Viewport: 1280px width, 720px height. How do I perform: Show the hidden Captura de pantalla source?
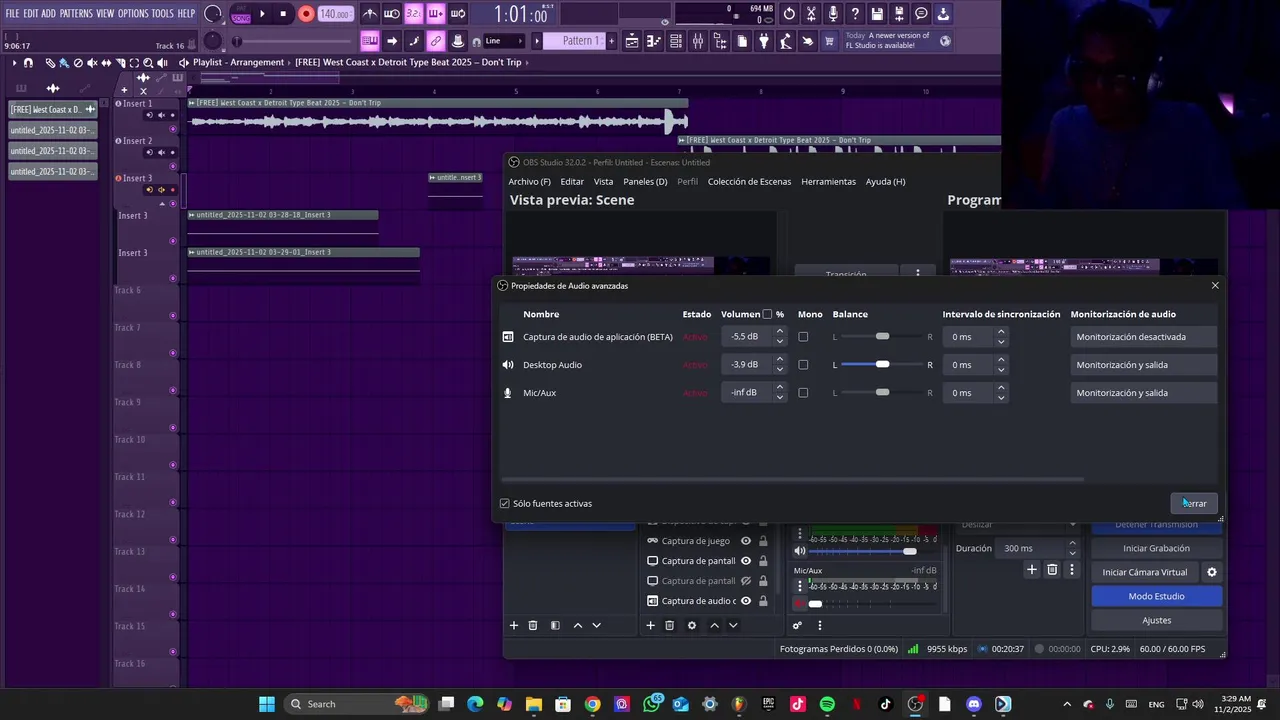[x=745, y=581]
